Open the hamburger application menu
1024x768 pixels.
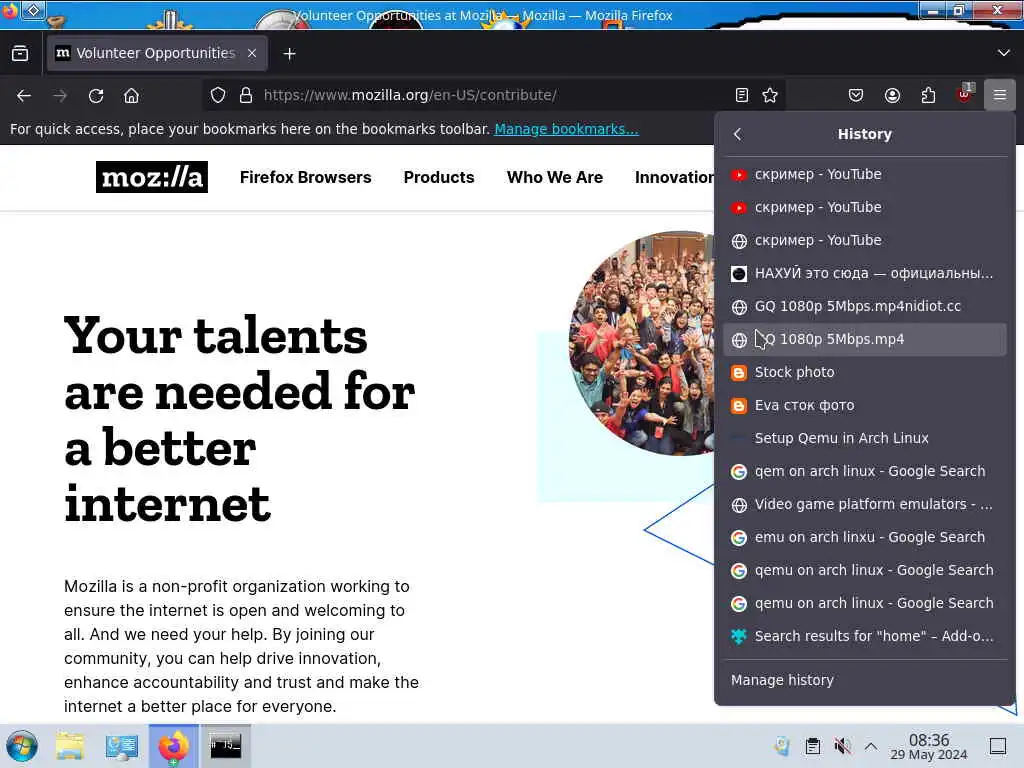[1000, 95]
